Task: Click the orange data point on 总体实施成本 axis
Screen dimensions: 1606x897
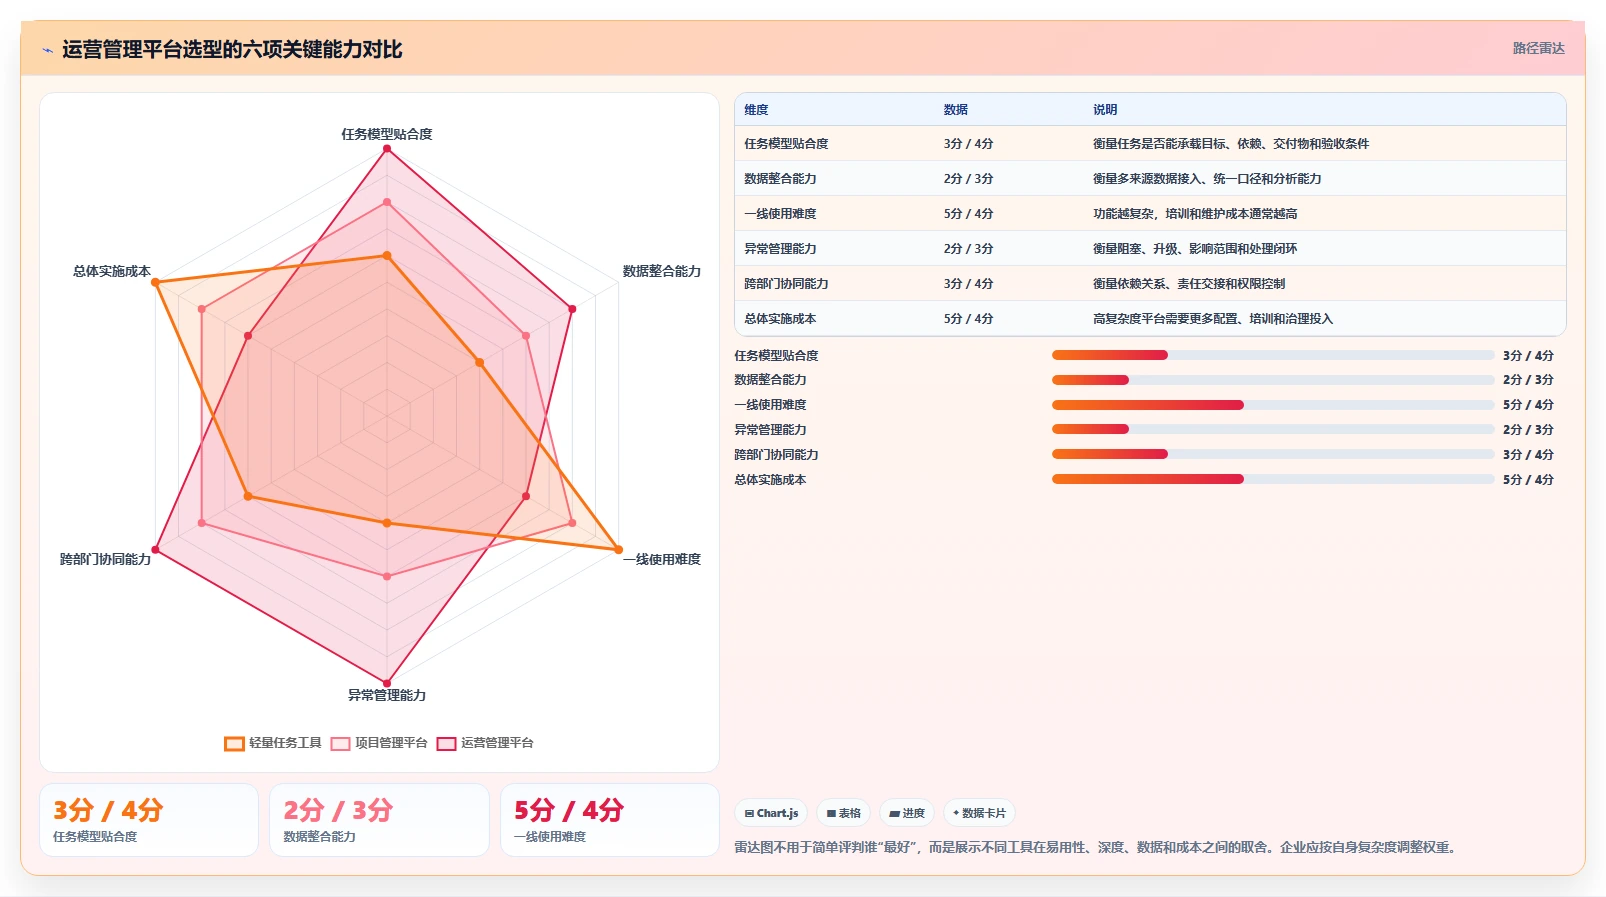Action: tap(155, 282)
